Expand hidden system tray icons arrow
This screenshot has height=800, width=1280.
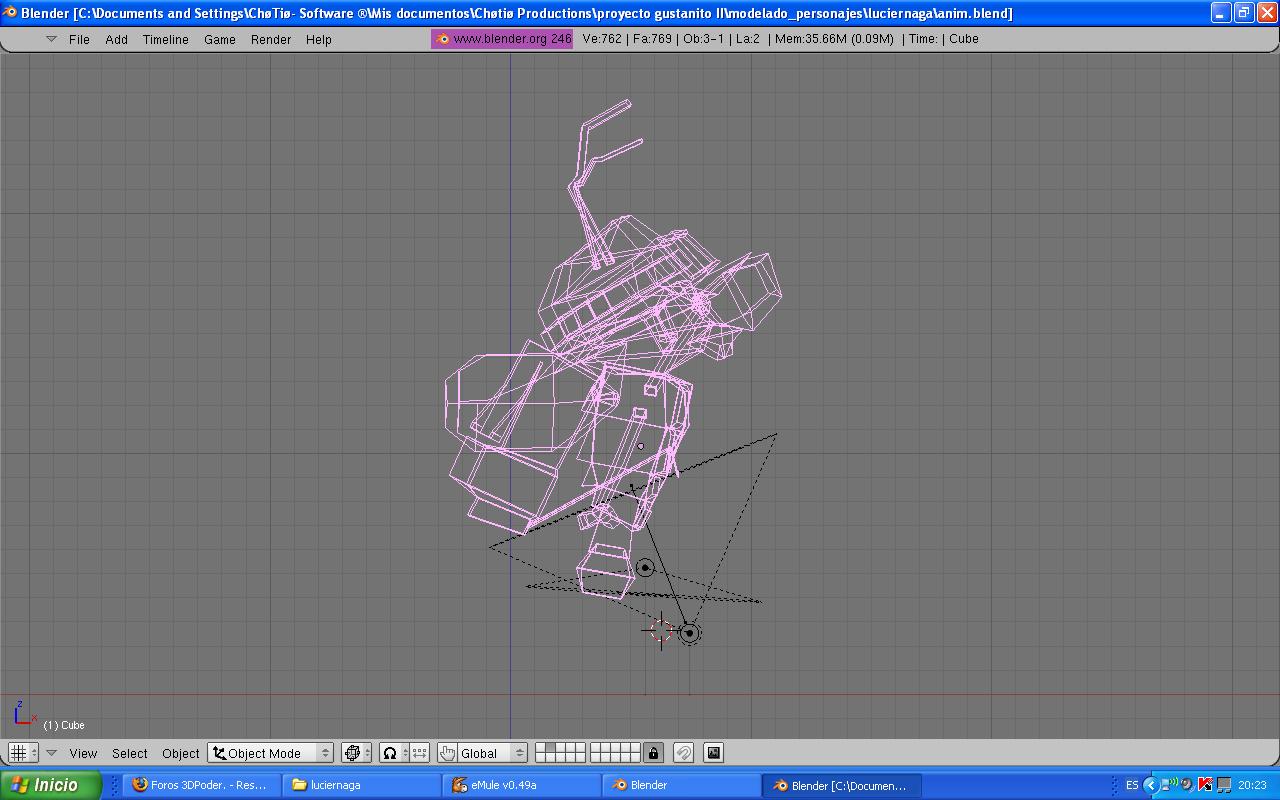pos(1150,785)
